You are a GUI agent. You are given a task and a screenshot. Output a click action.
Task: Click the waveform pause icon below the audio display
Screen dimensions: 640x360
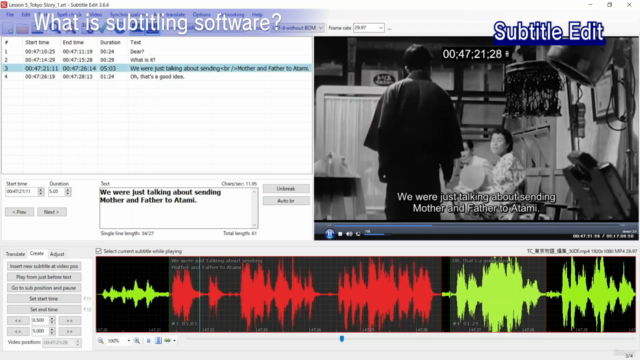coord(149,340)
